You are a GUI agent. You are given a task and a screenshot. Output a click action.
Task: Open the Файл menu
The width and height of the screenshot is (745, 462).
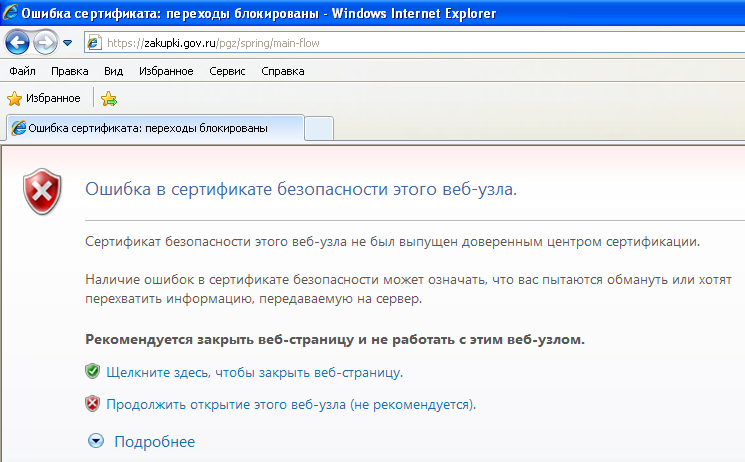point(22,71)
